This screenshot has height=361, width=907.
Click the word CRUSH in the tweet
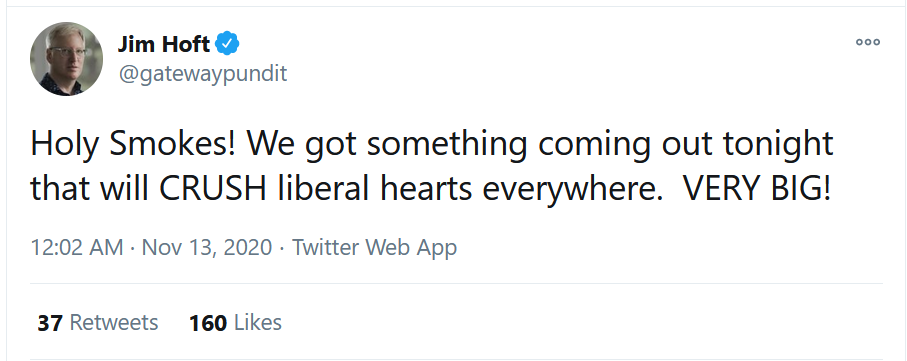[x=213, y=189]
